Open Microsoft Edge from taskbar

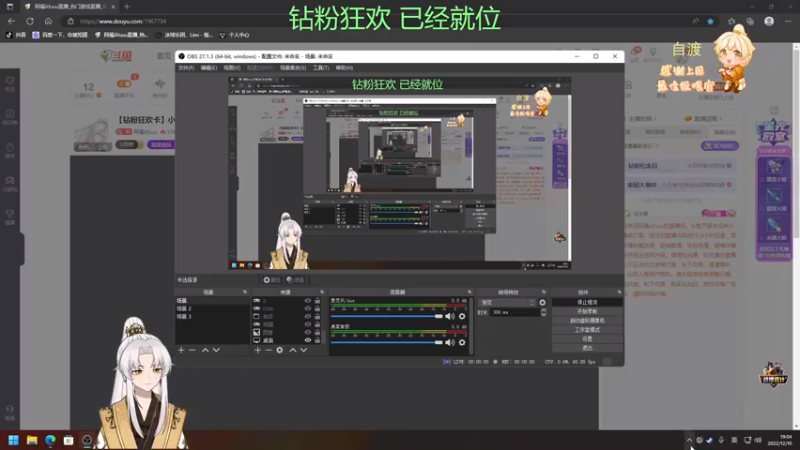coord(50,440)
